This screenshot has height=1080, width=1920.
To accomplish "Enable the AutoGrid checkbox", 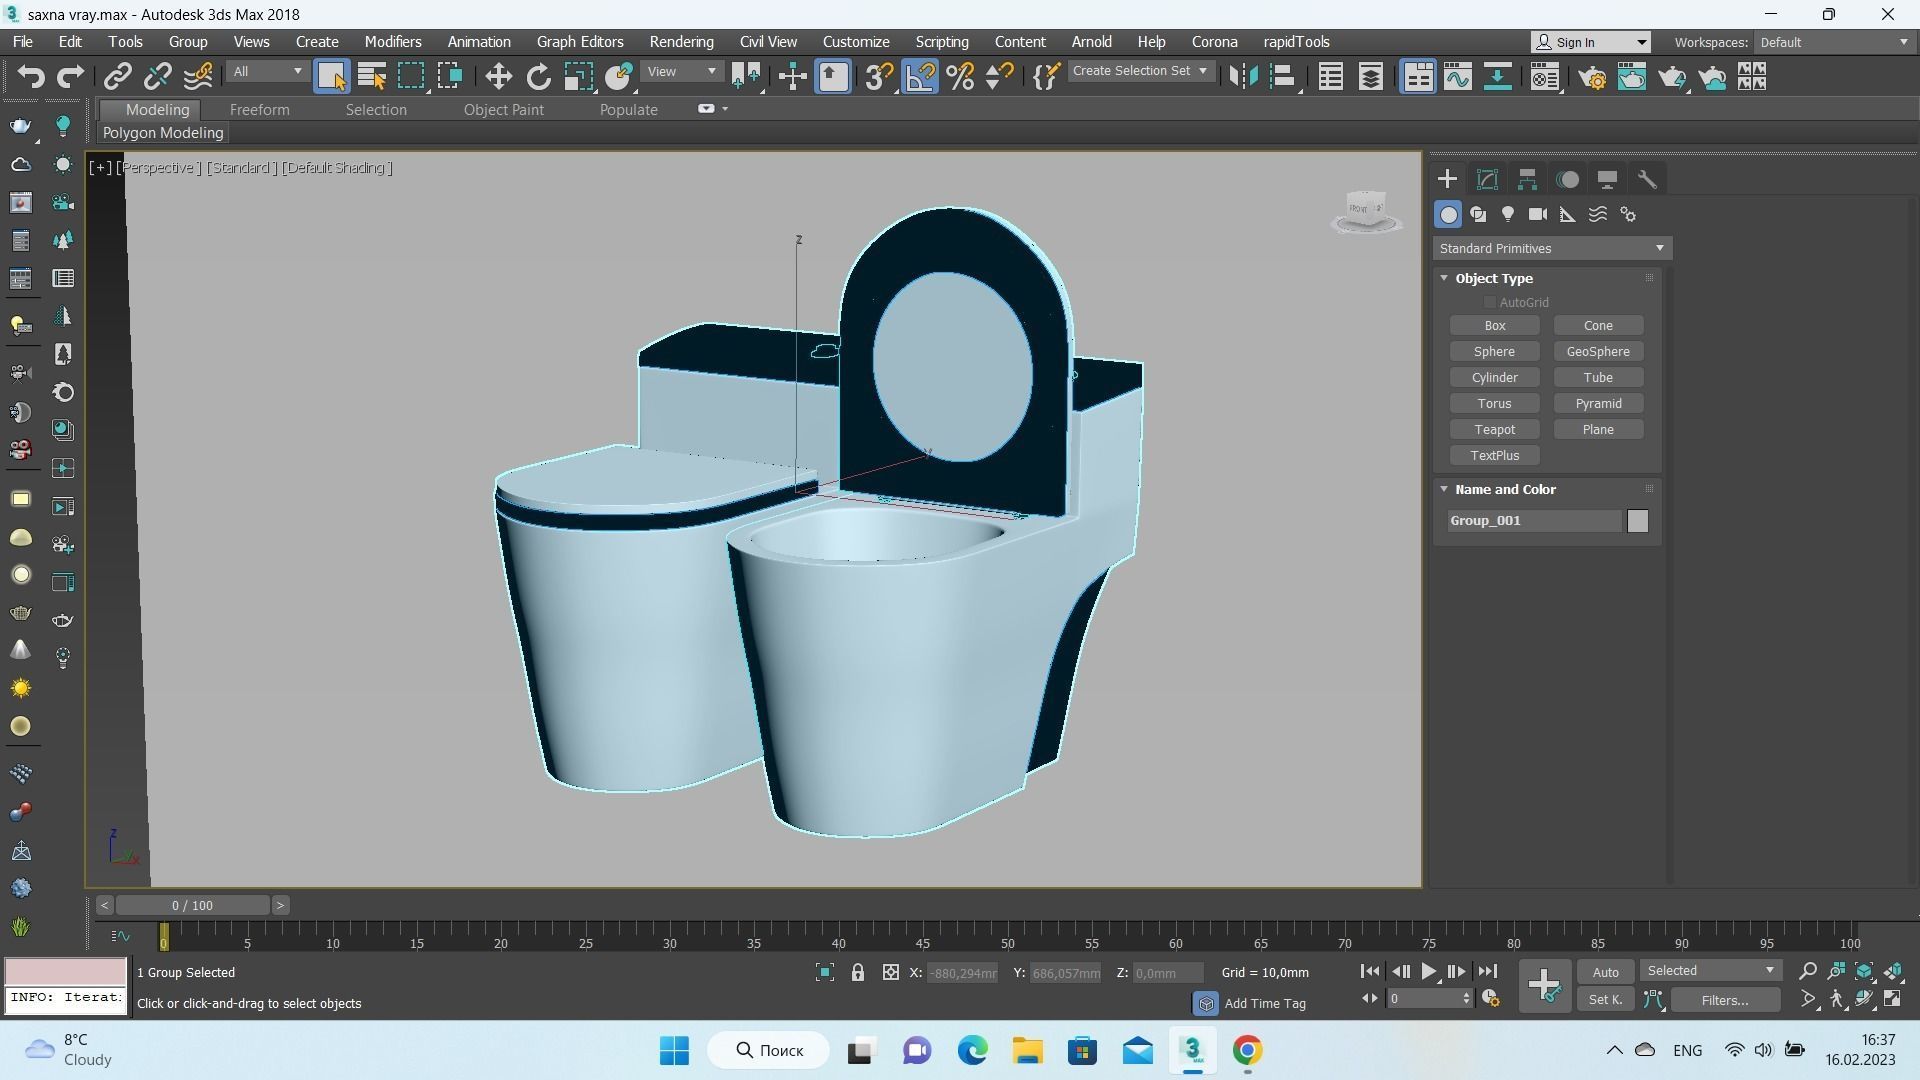I will 1489,302.
